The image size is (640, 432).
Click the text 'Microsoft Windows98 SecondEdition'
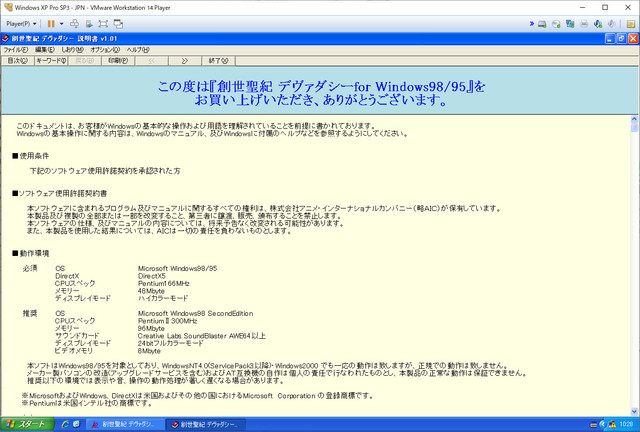point(196,314)
